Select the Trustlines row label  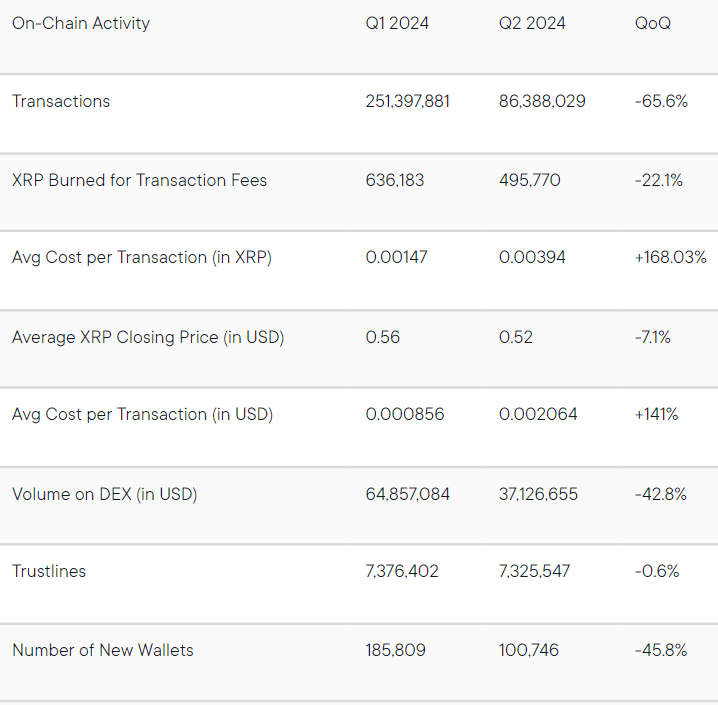tap(49, 571)
